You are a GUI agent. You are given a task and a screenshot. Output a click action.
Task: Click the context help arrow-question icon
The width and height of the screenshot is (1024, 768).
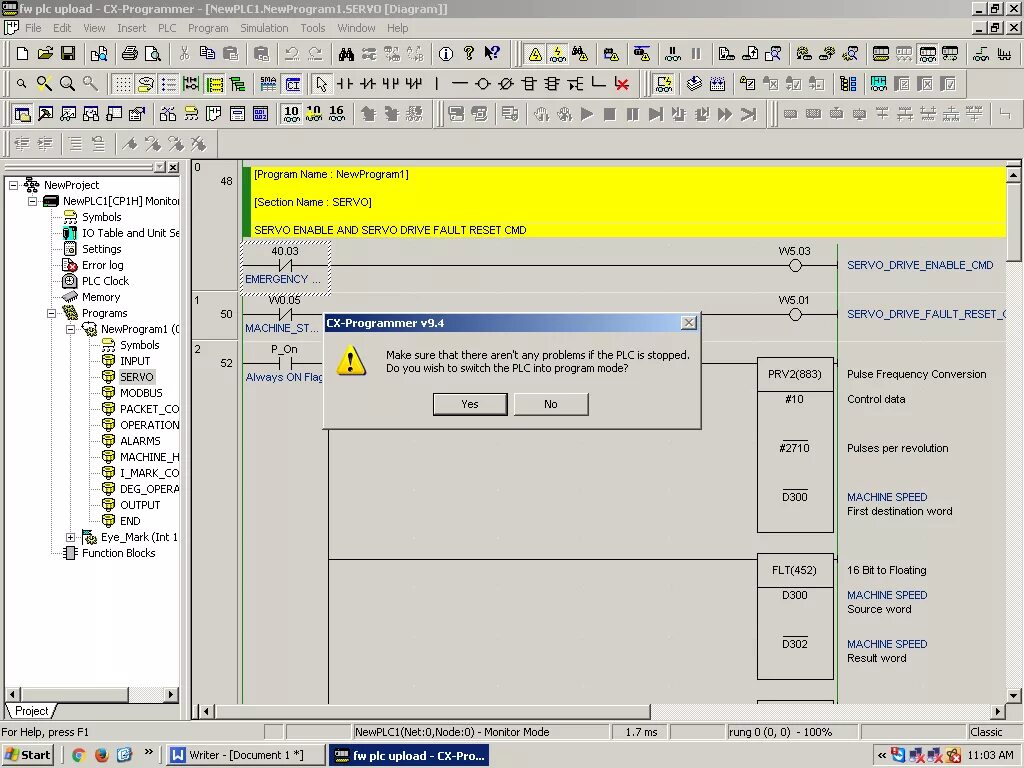(x=492, y=54)
